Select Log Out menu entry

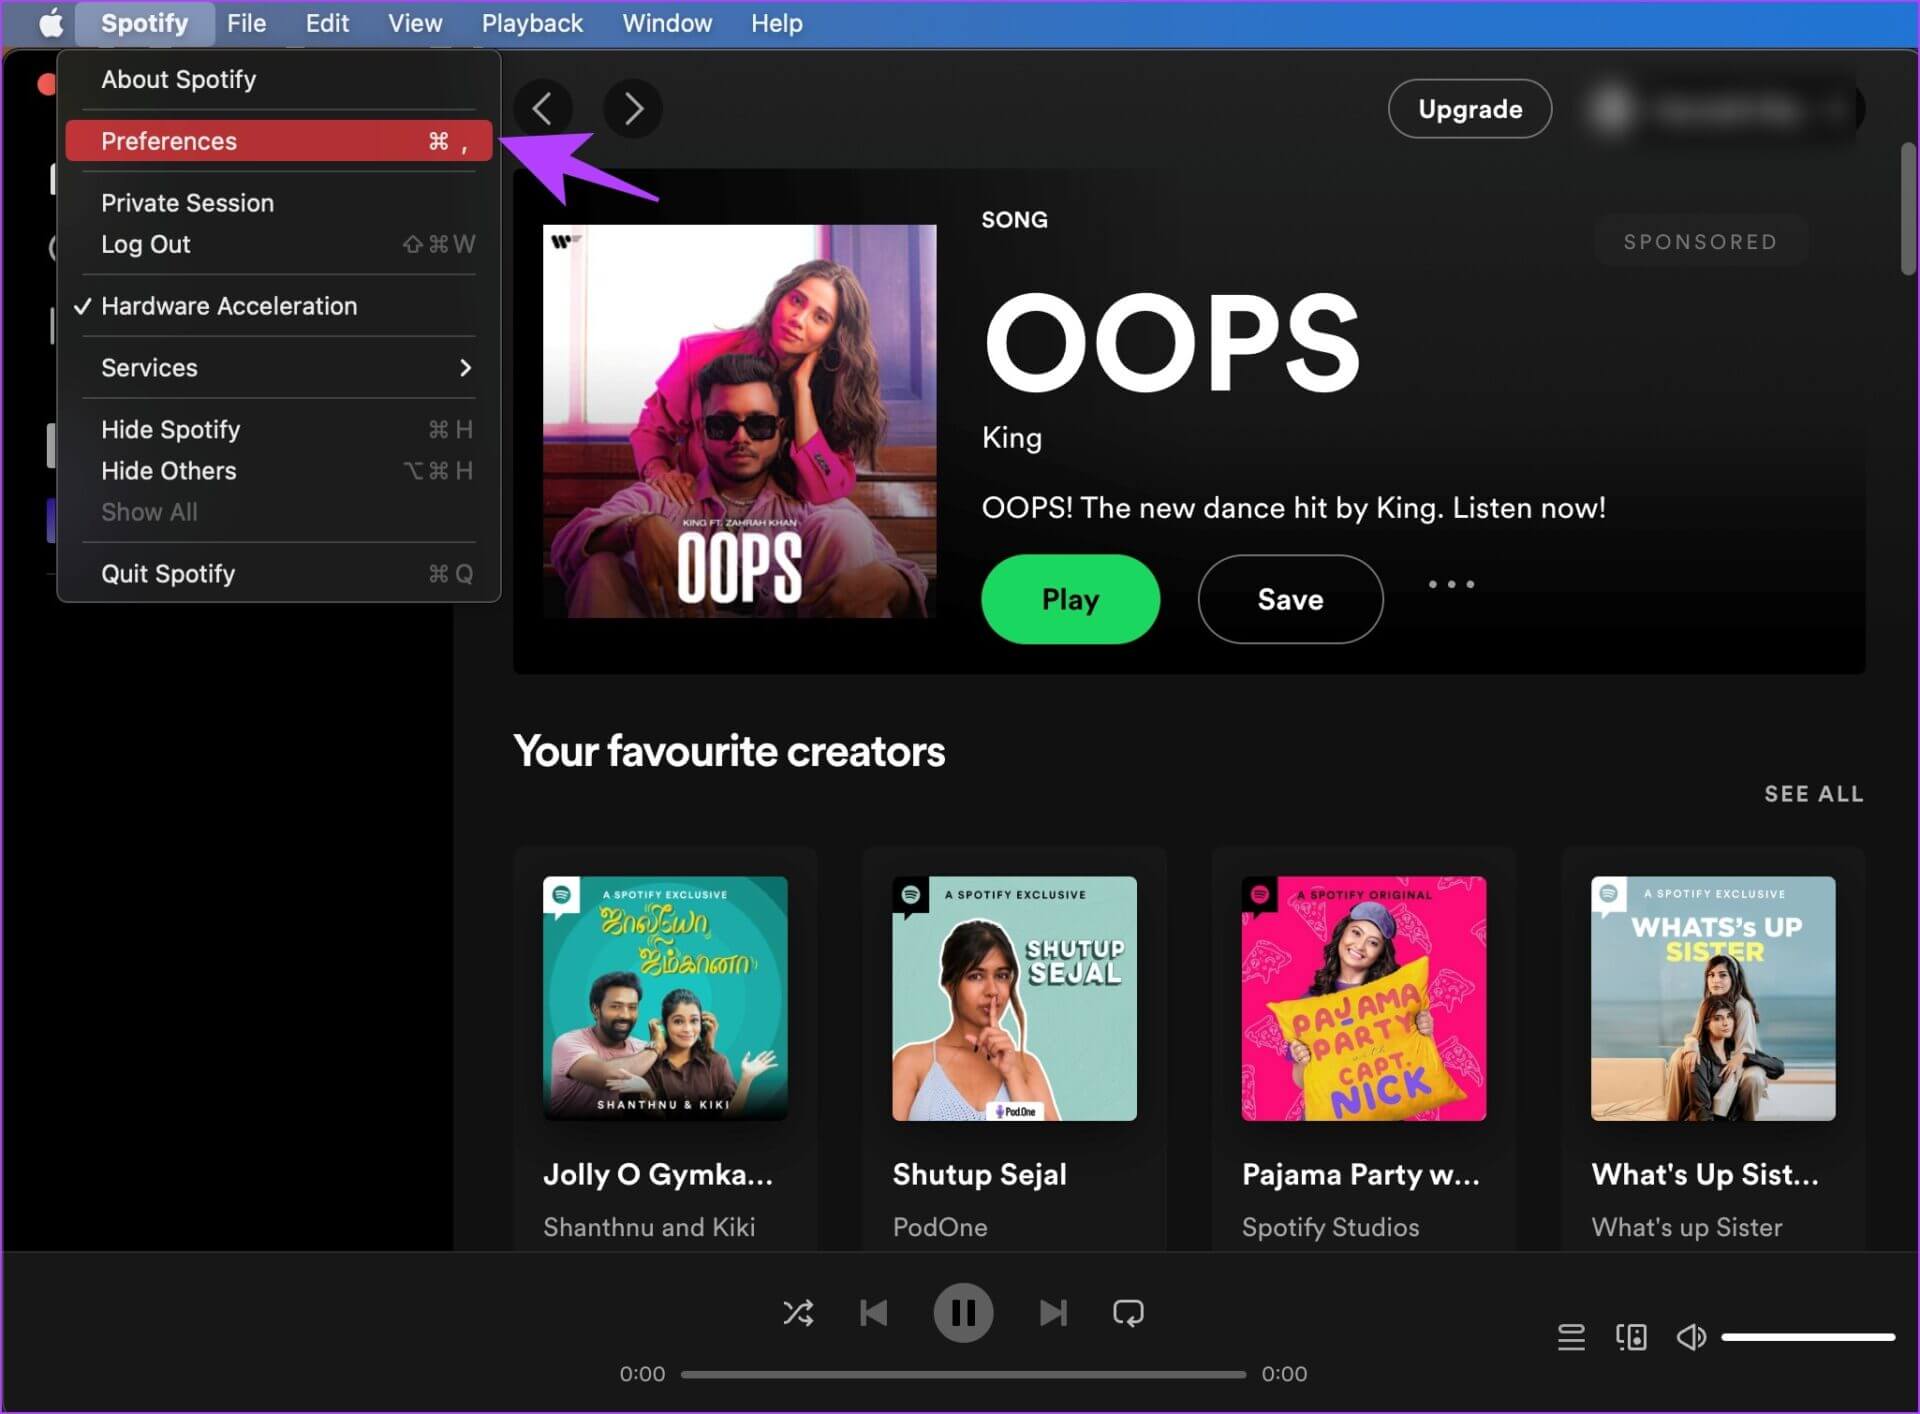coord(278,244)
